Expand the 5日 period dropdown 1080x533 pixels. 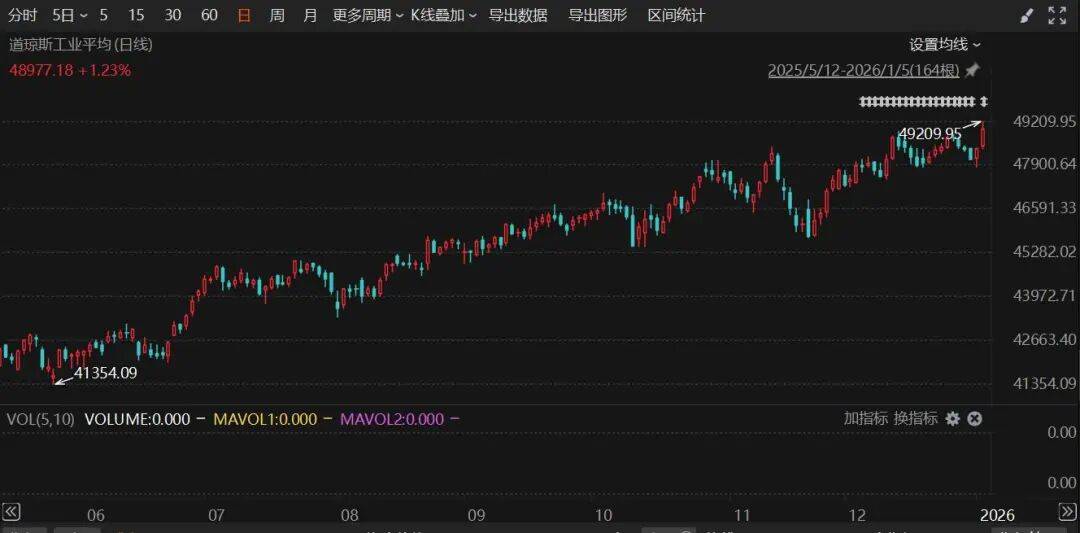(69, 15)
